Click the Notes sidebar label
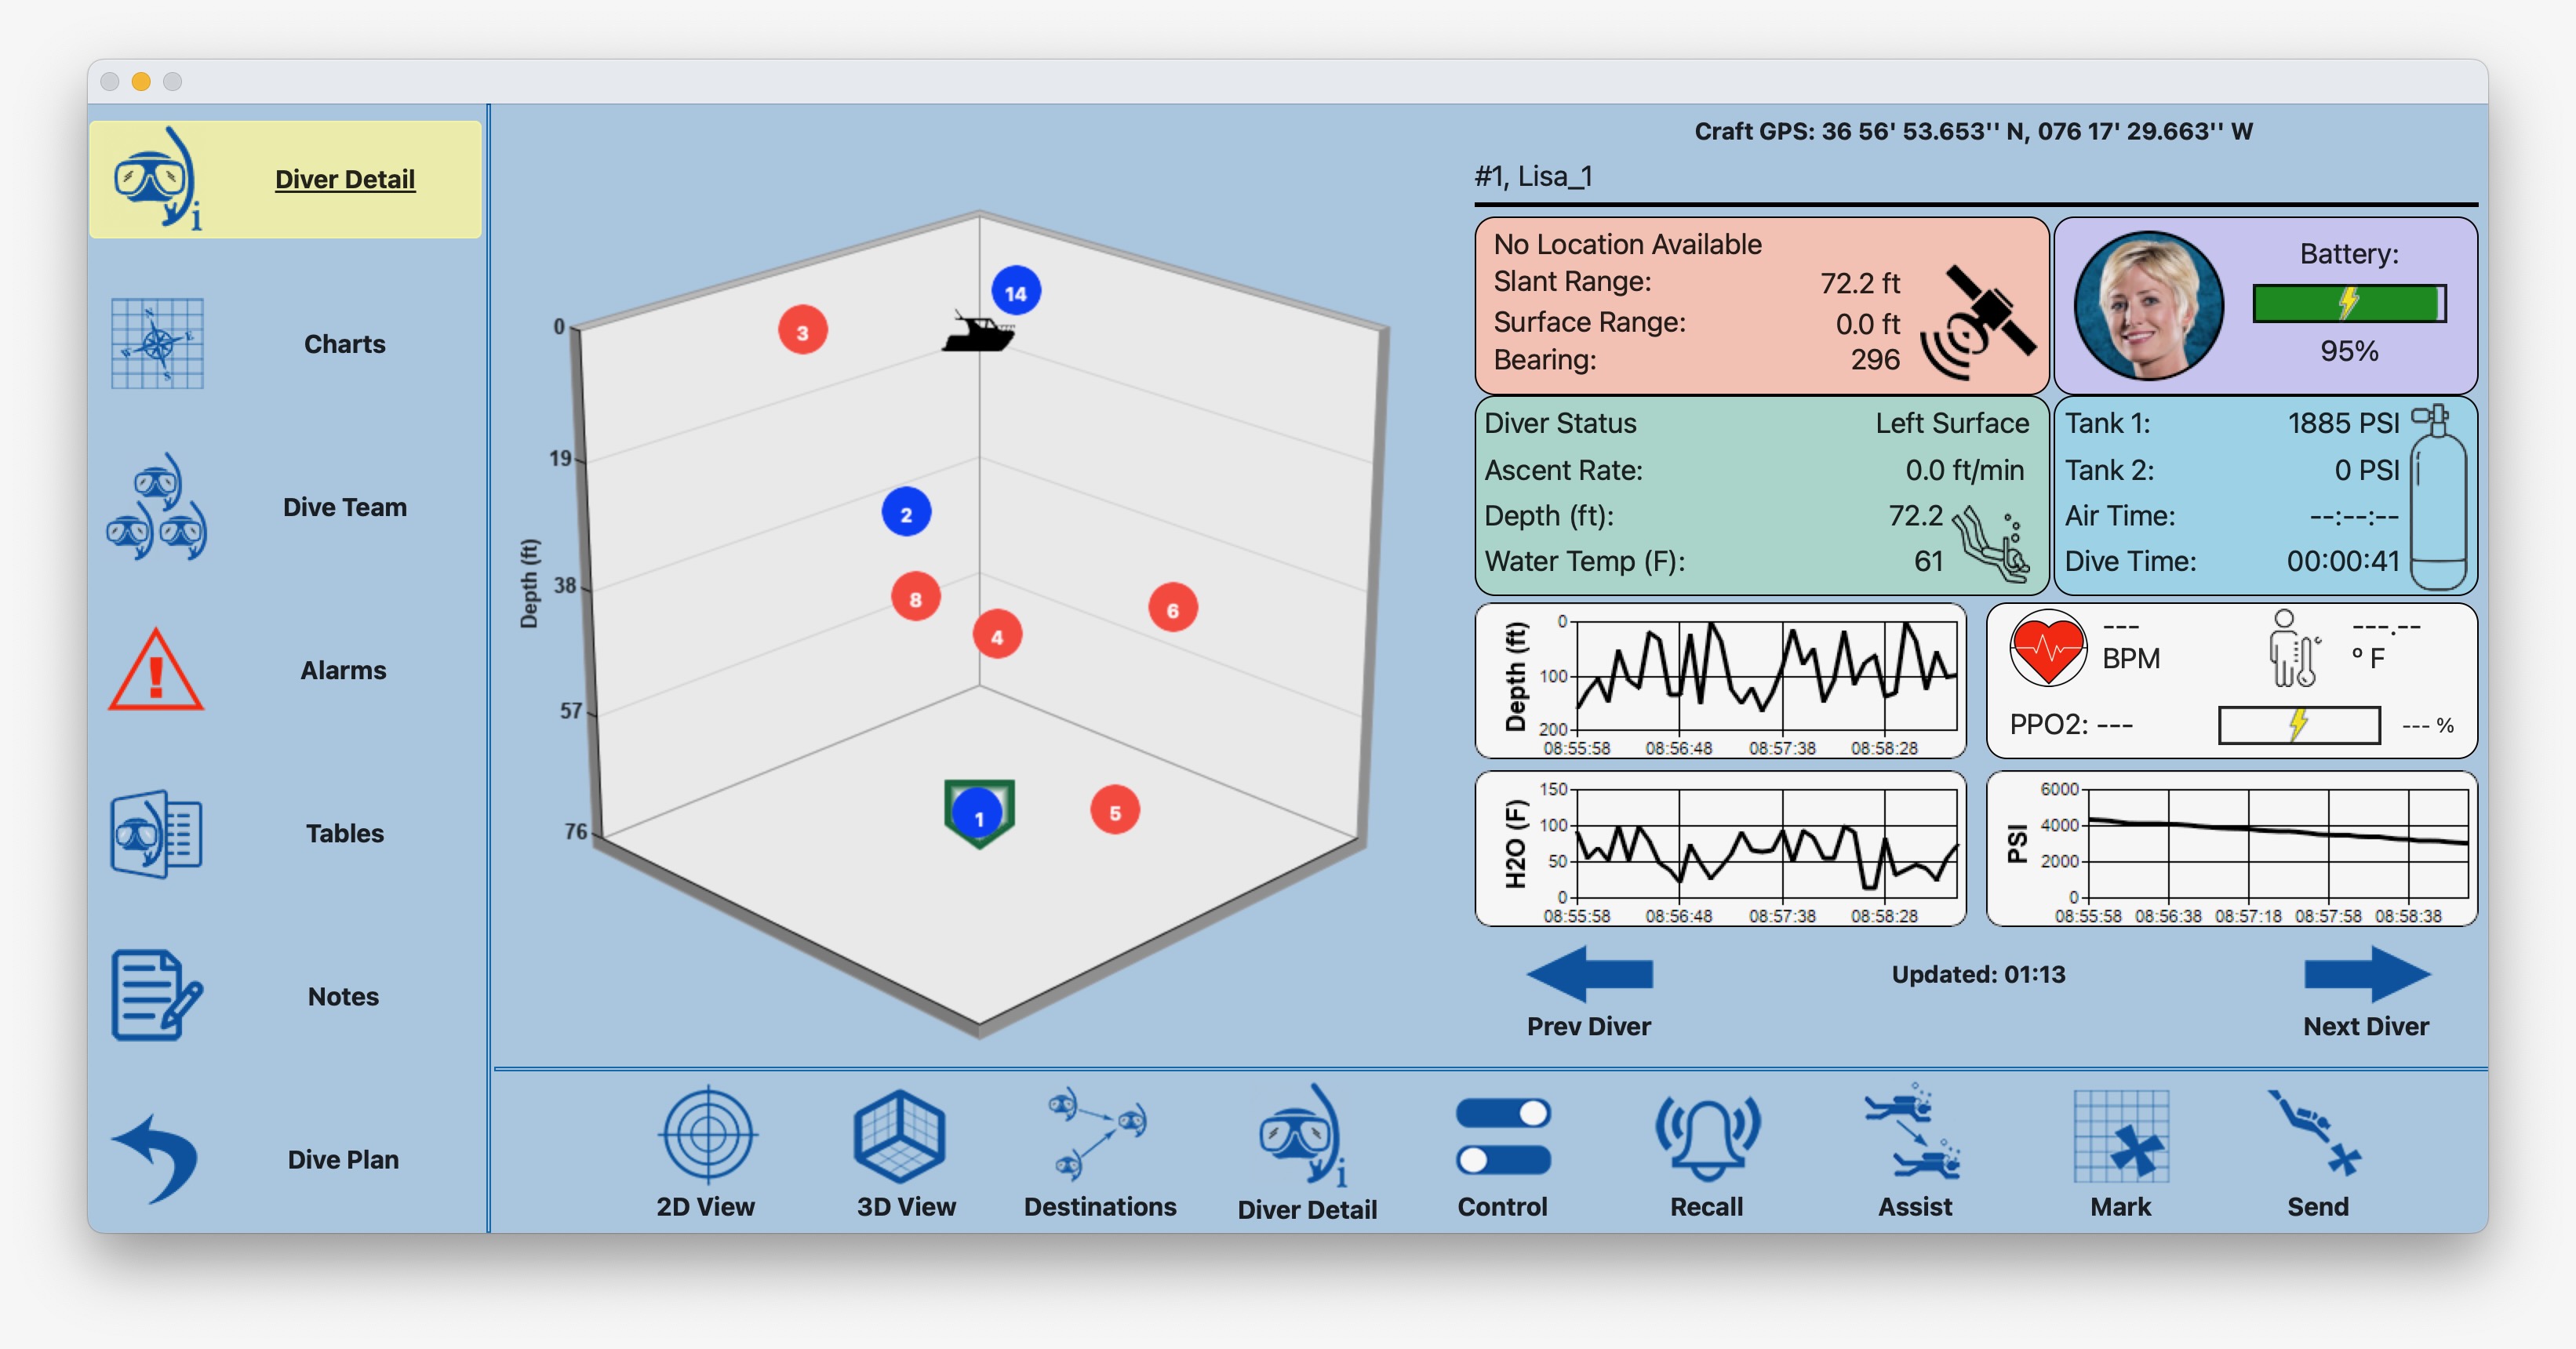The height and width of the screenshot is (1349, 2576). click(343, 996)
